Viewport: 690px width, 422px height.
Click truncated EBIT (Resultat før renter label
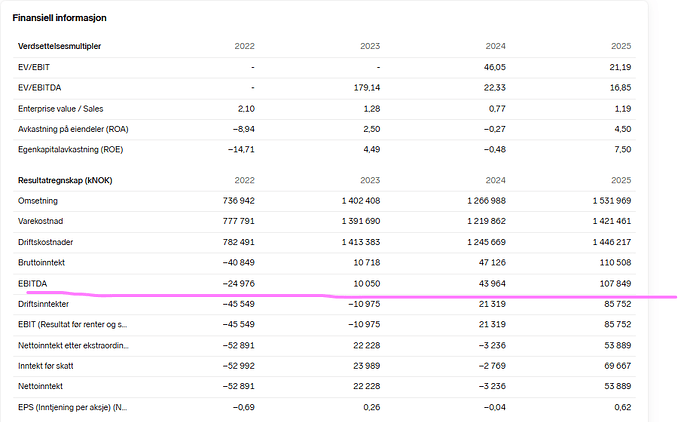[x=73, y=324]
